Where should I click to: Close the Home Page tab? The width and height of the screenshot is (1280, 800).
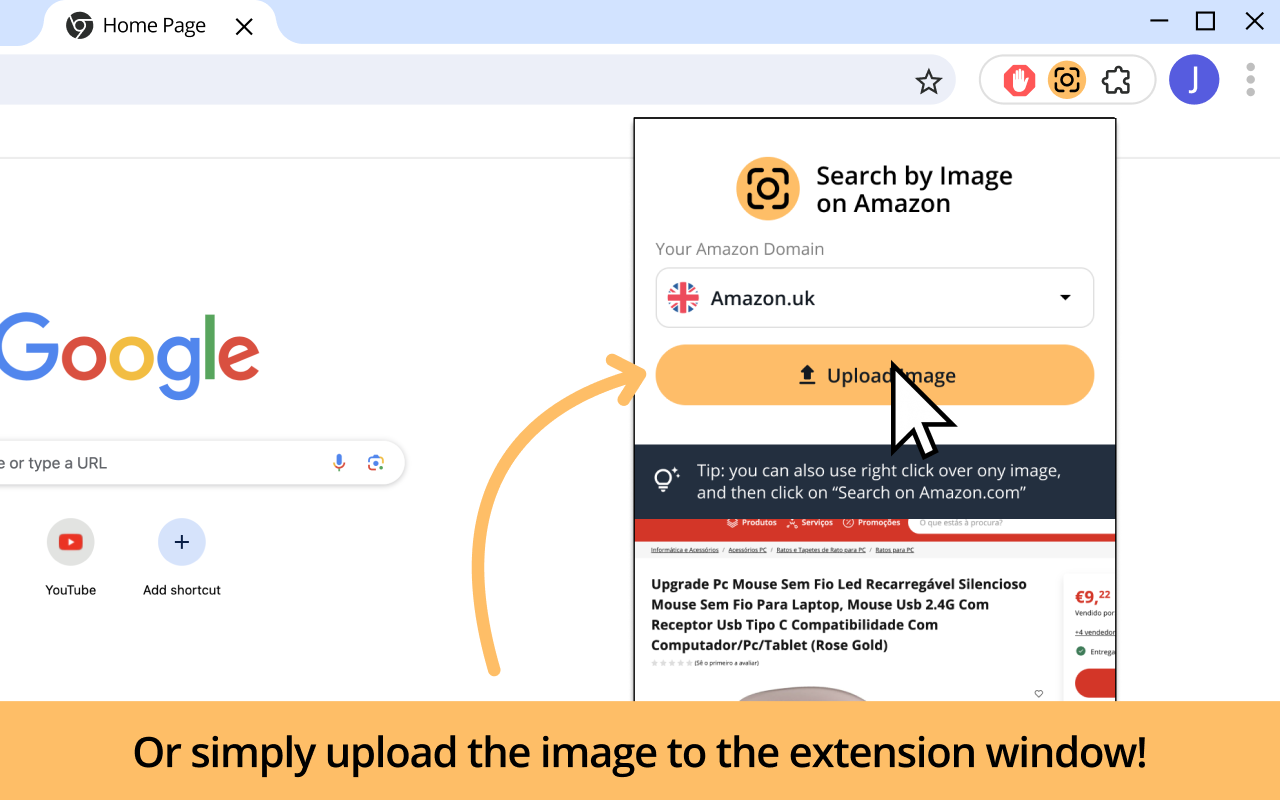(244, 27)
